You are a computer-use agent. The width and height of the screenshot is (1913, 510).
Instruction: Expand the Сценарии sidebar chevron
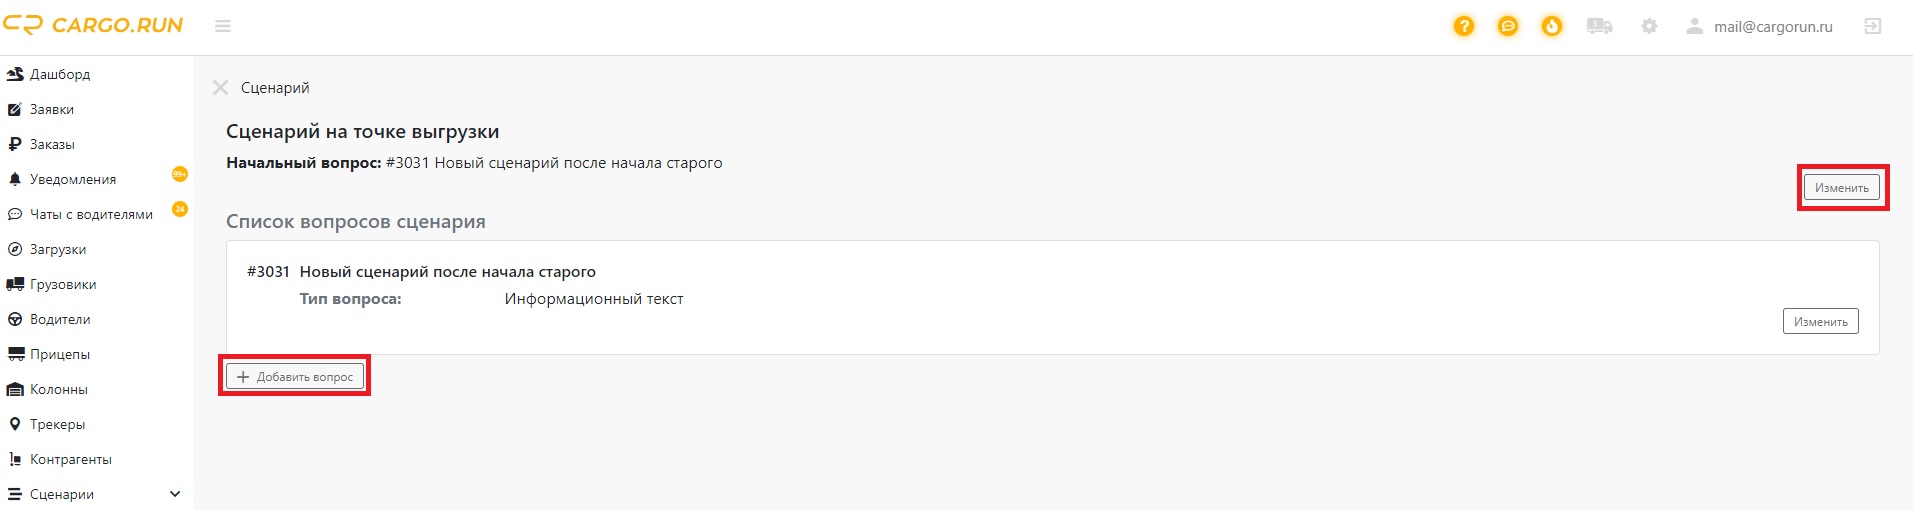[x=175, y=494]
